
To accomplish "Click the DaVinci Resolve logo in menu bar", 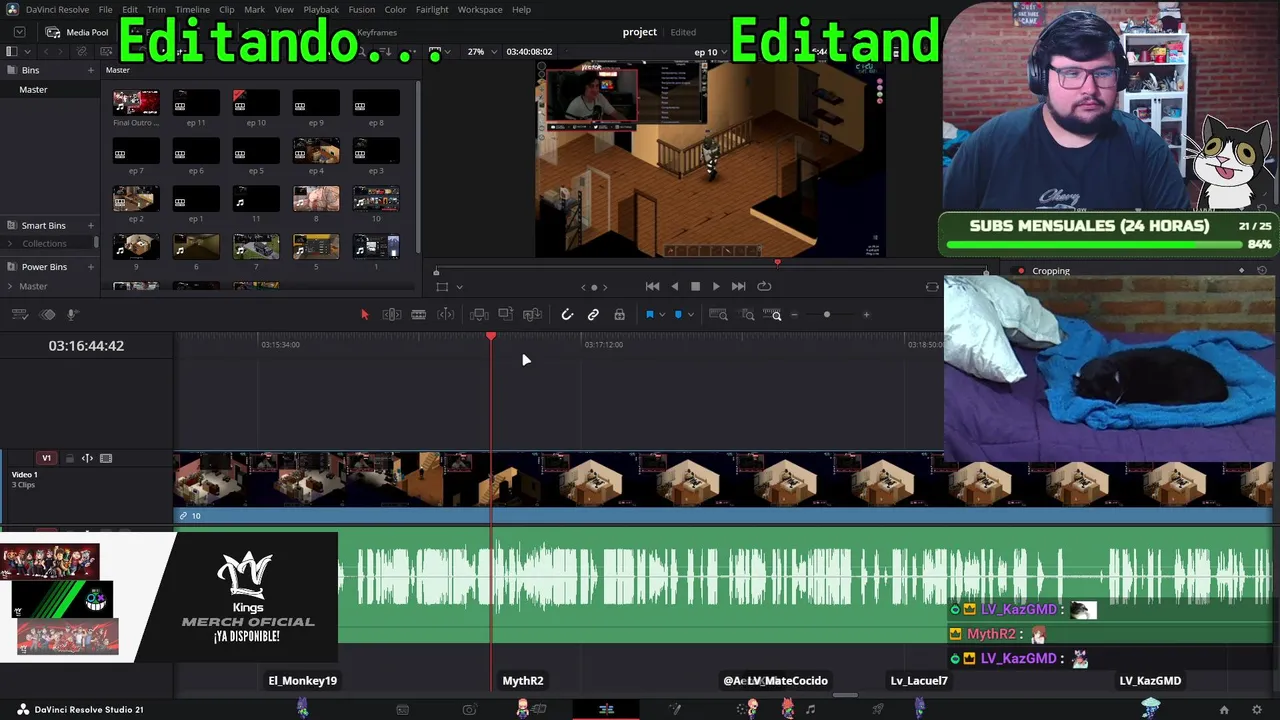I will click(12, 10).
